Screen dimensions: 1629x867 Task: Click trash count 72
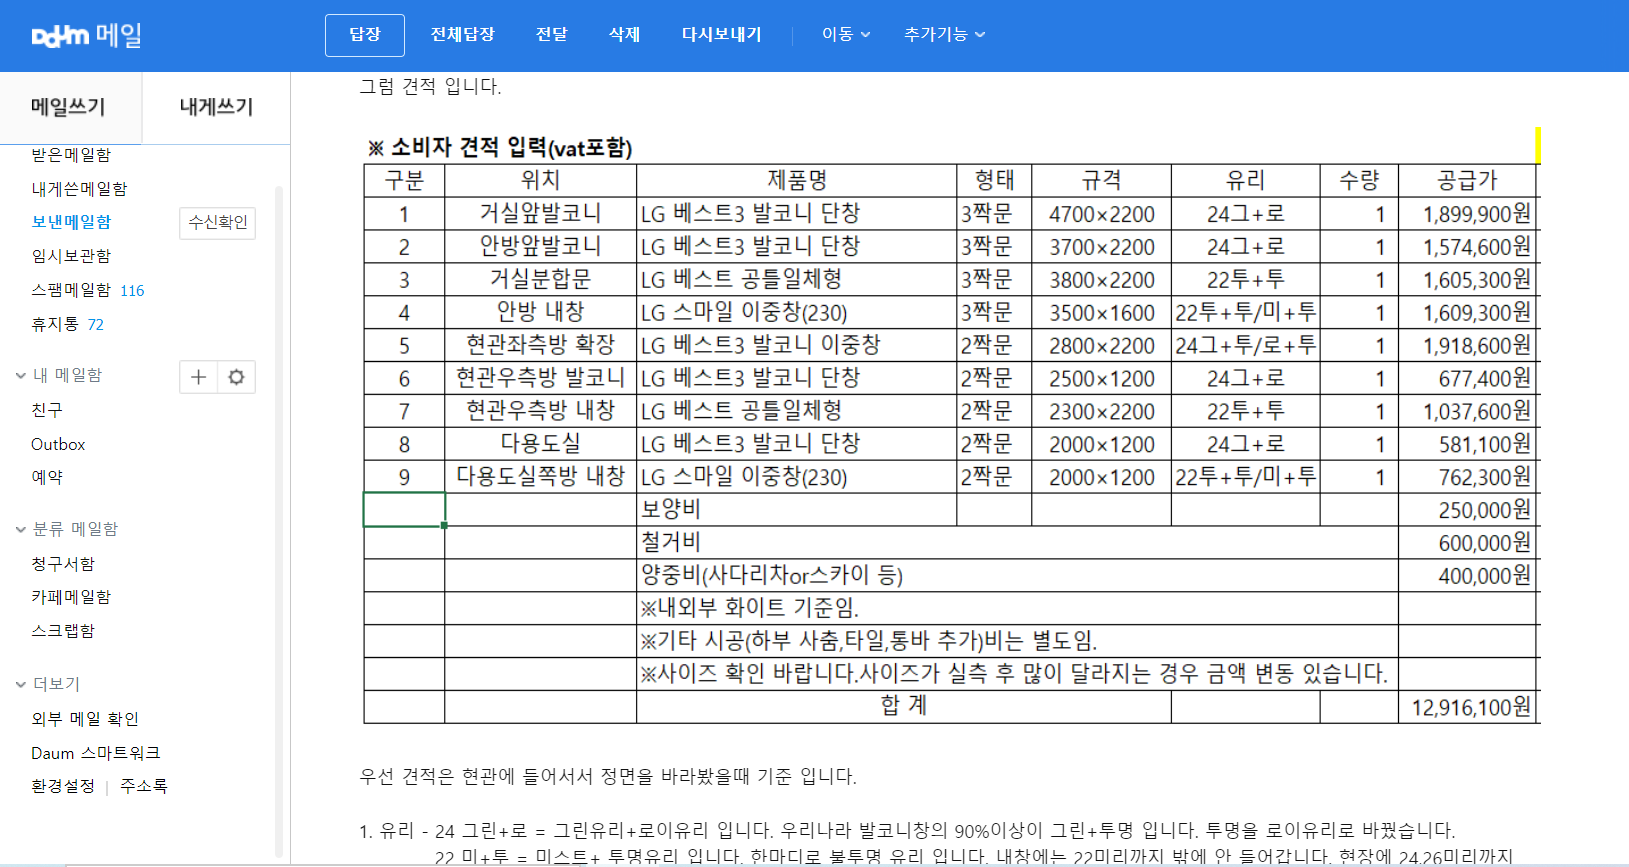pos(96,325)
